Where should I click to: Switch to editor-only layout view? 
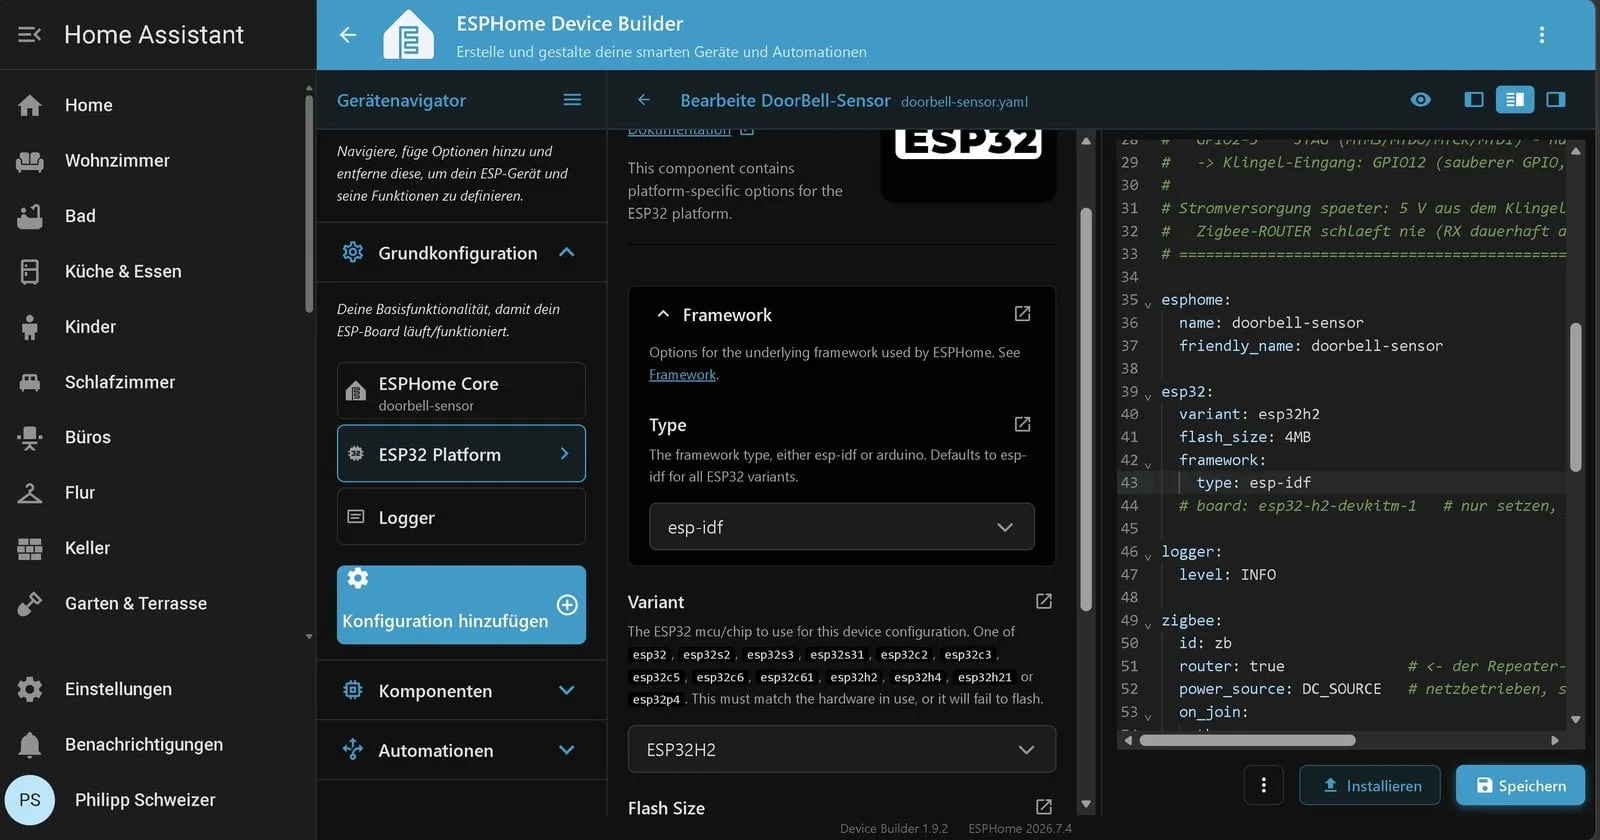[1556, 99]
